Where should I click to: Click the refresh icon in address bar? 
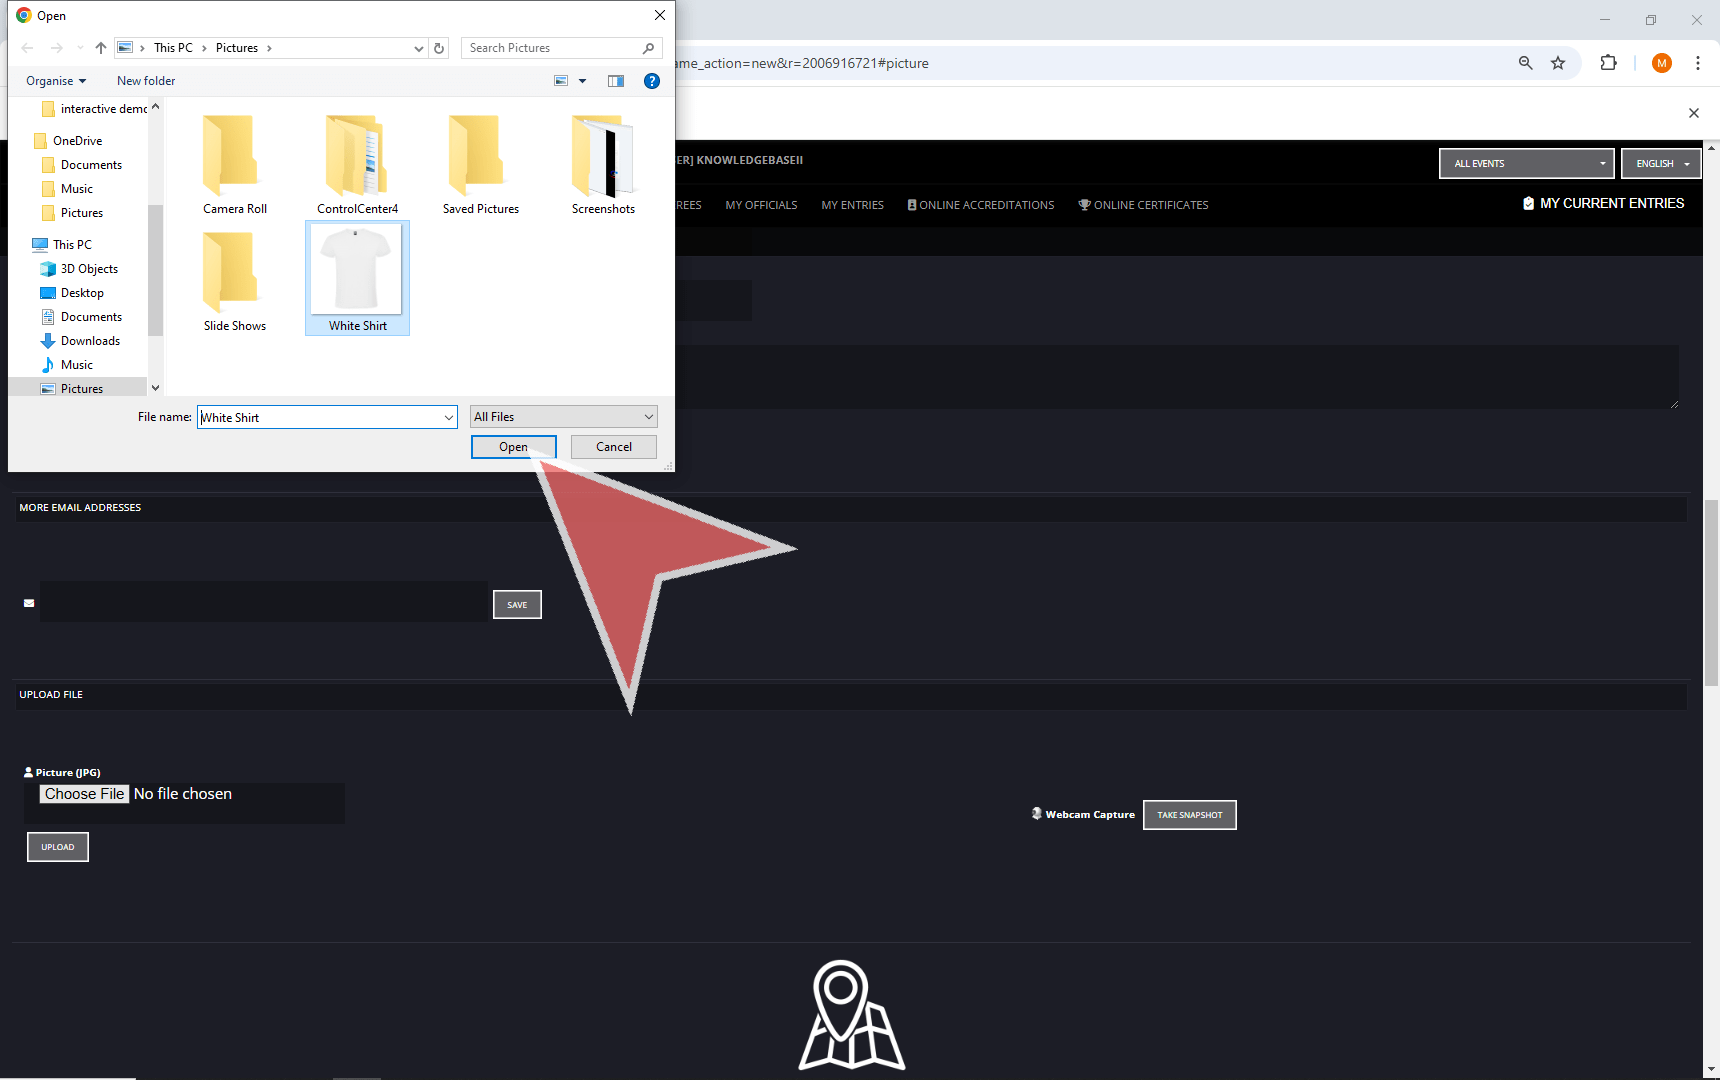pos(439,48)
